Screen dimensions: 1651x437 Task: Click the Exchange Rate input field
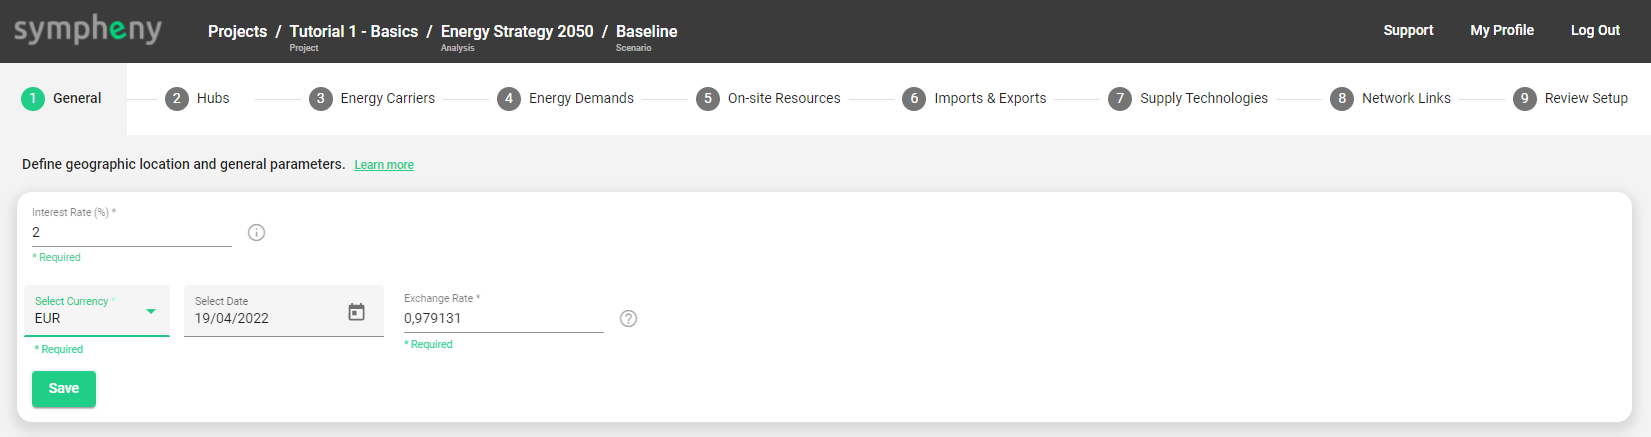coord(503,319)
